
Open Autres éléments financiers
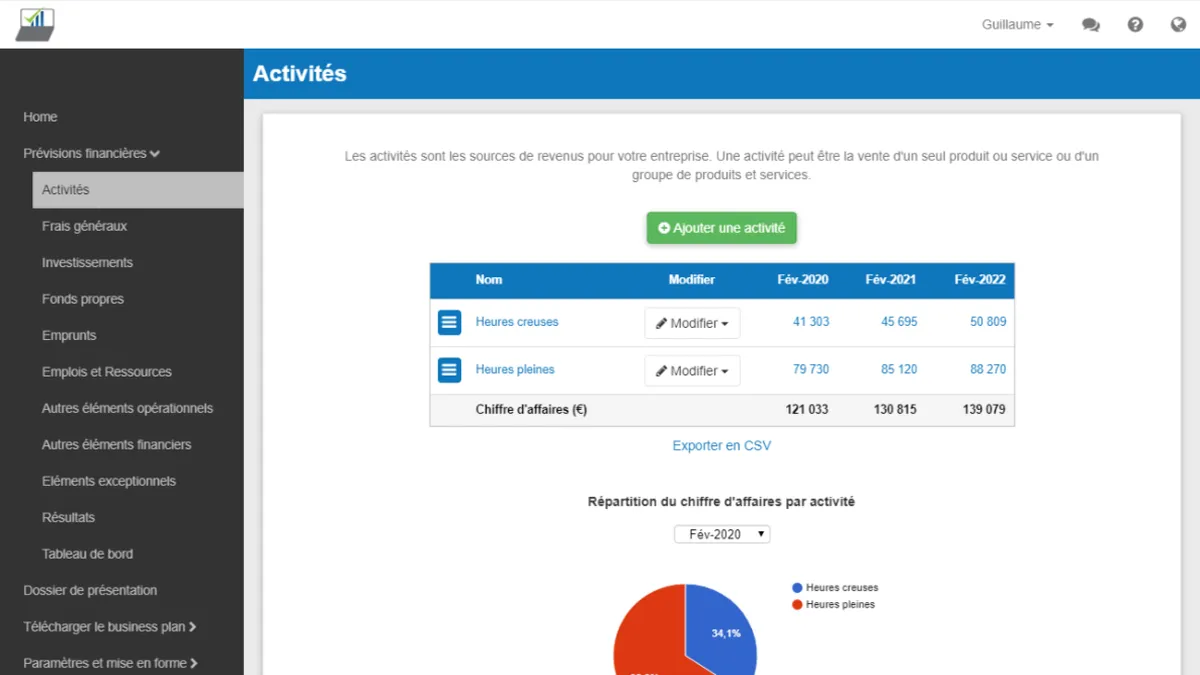click(x=116, y=444)
